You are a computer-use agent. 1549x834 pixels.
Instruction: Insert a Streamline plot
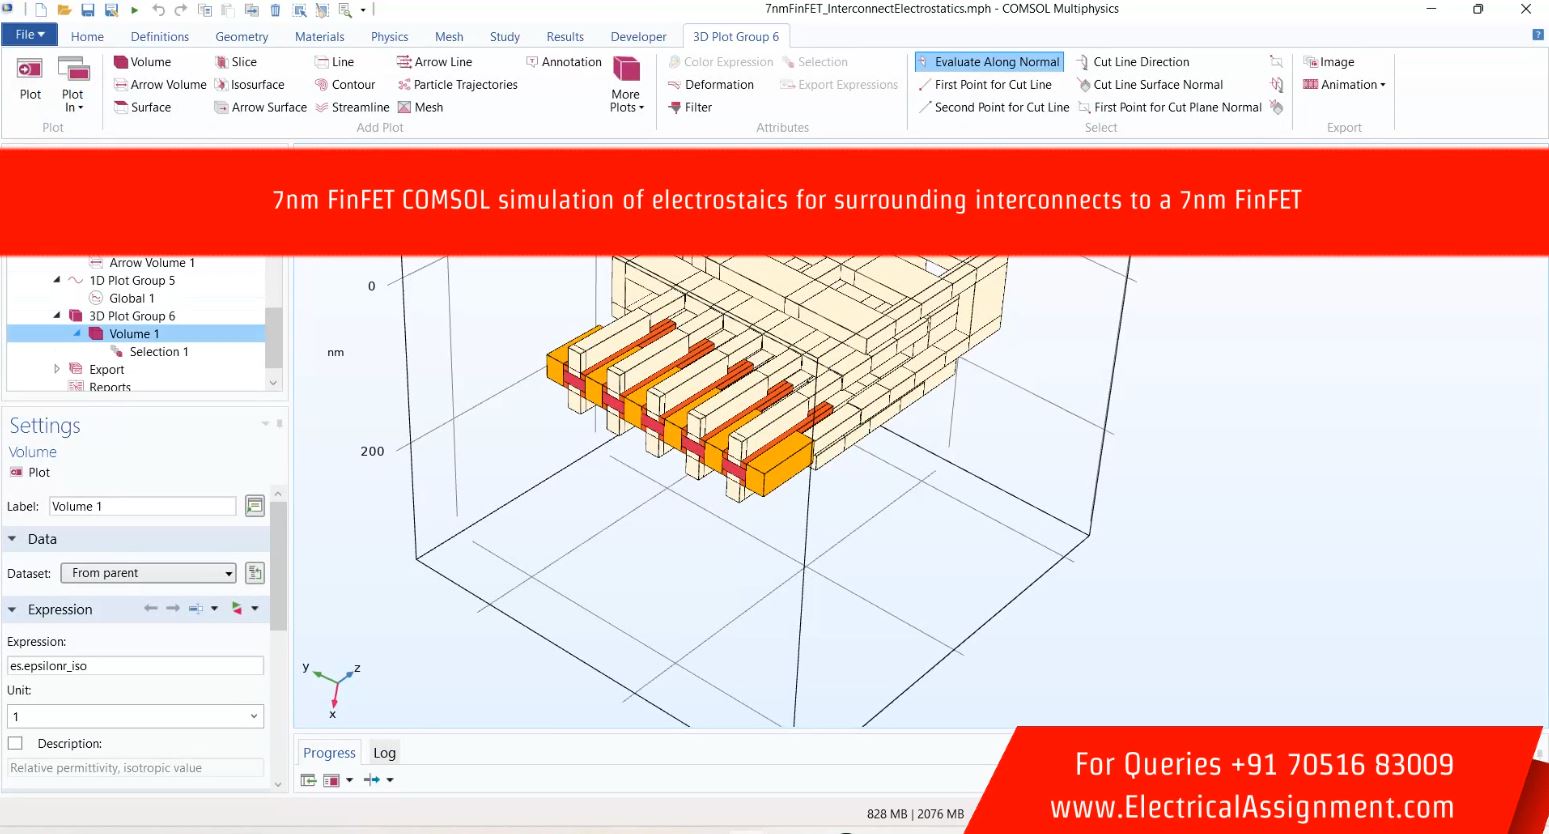tap(352, 108)
